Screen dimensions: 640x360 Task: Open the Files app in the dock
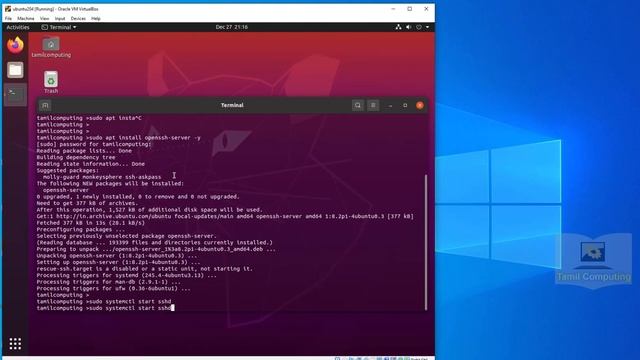click(x=15, y=70)
